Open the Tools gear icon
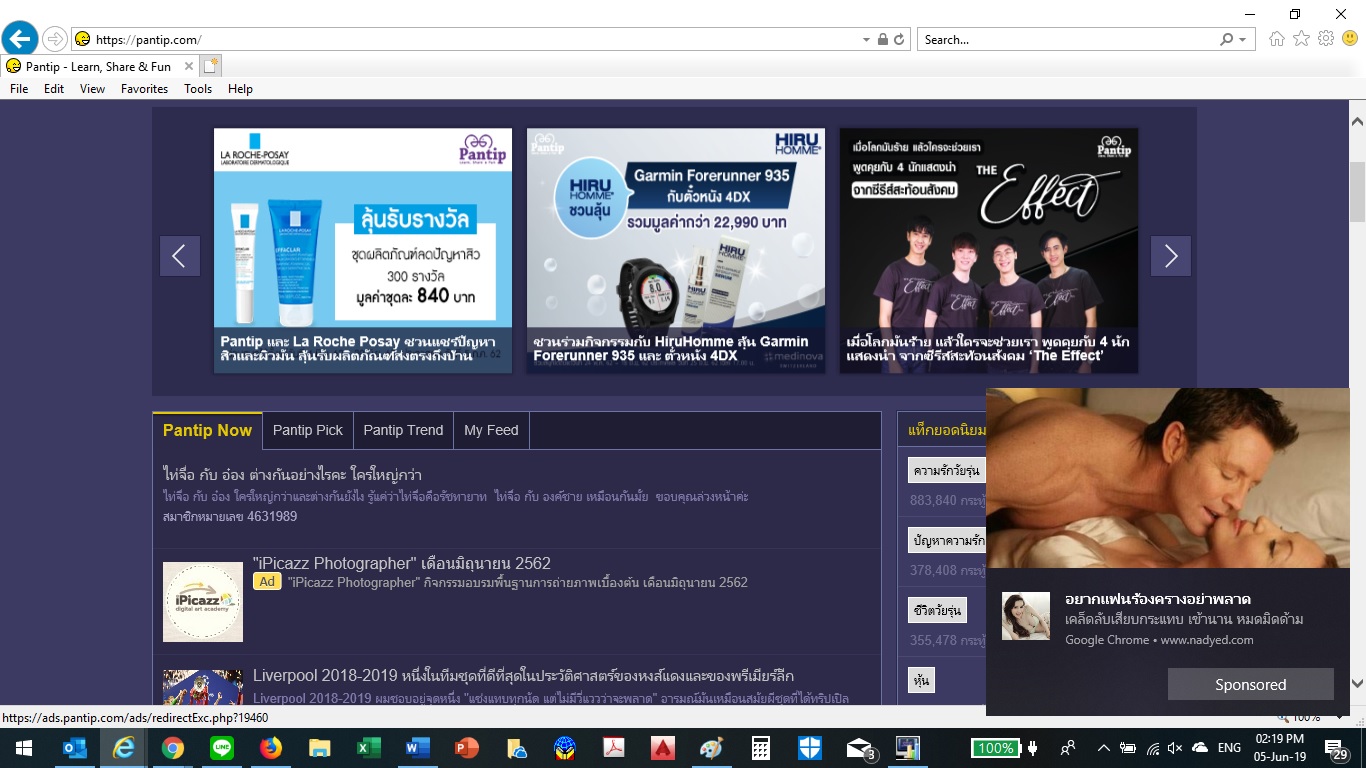The width and height of the screenshot is (1366, 768). pos(1326,39)
